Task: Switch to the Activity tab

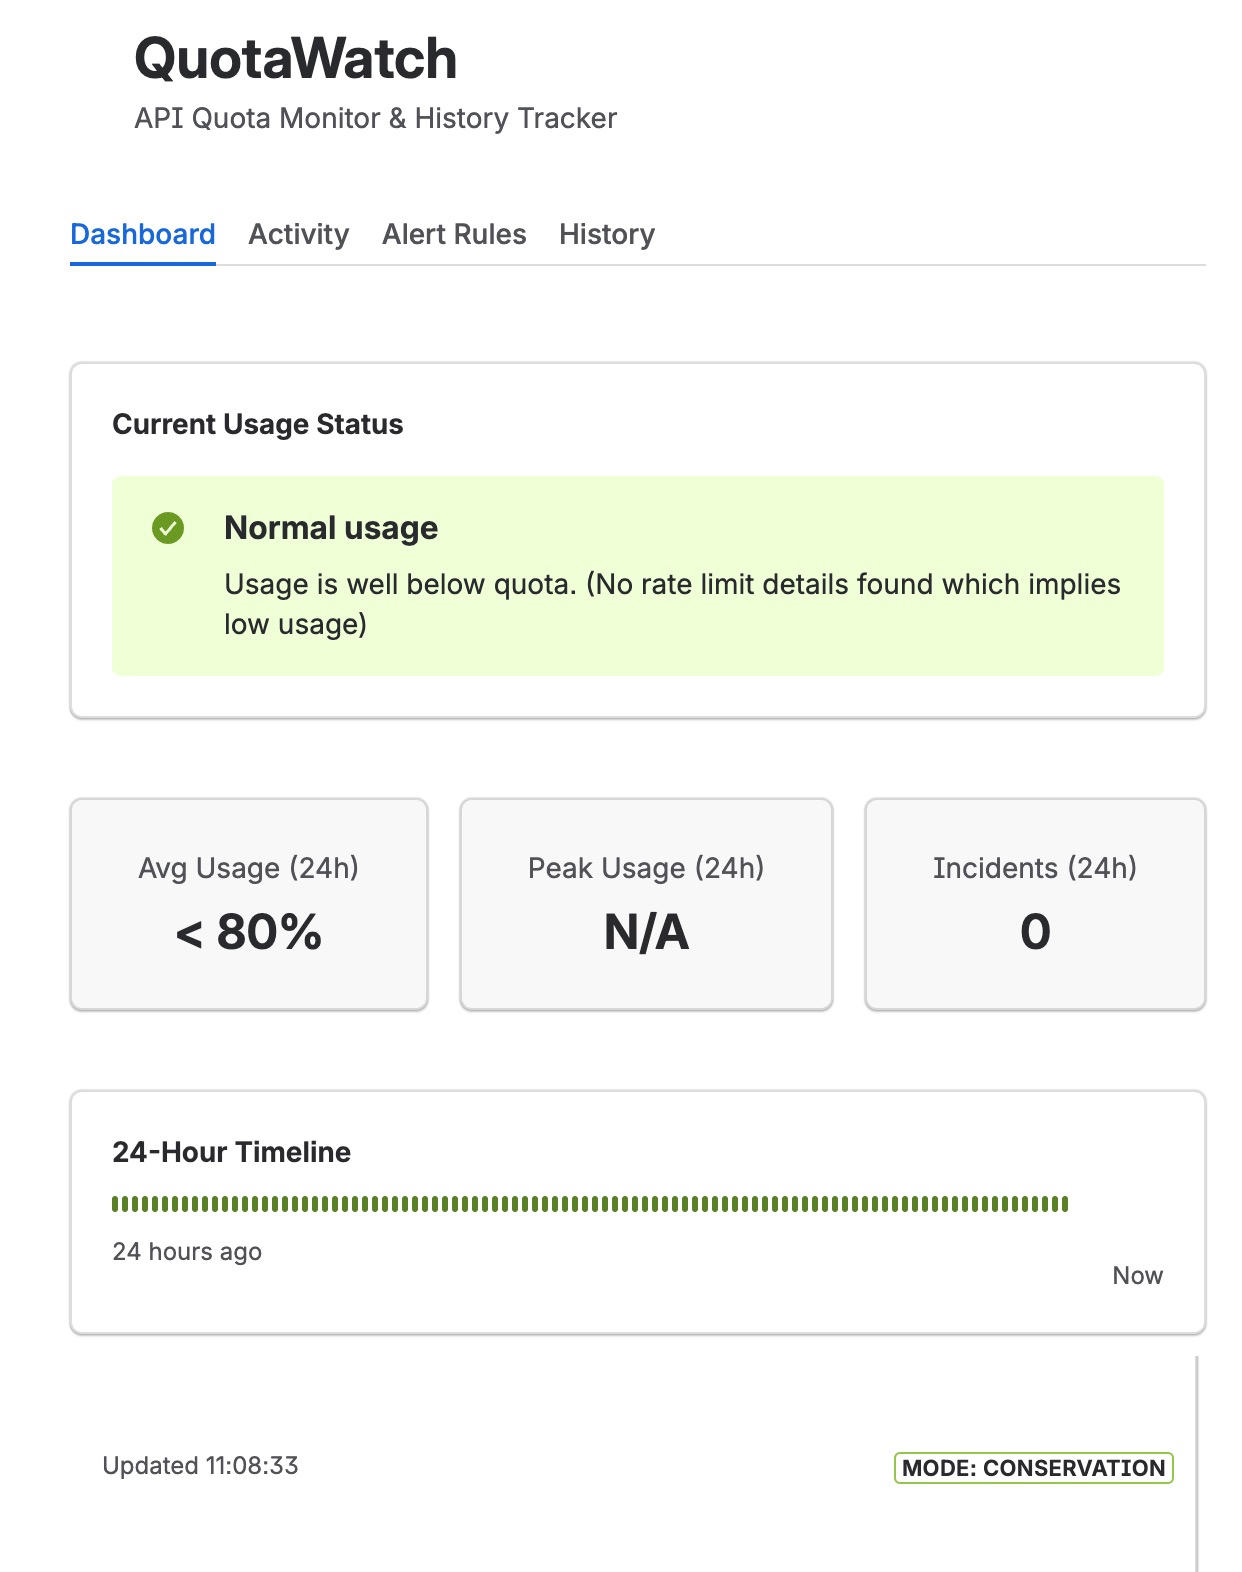Action: click(298, 234)
